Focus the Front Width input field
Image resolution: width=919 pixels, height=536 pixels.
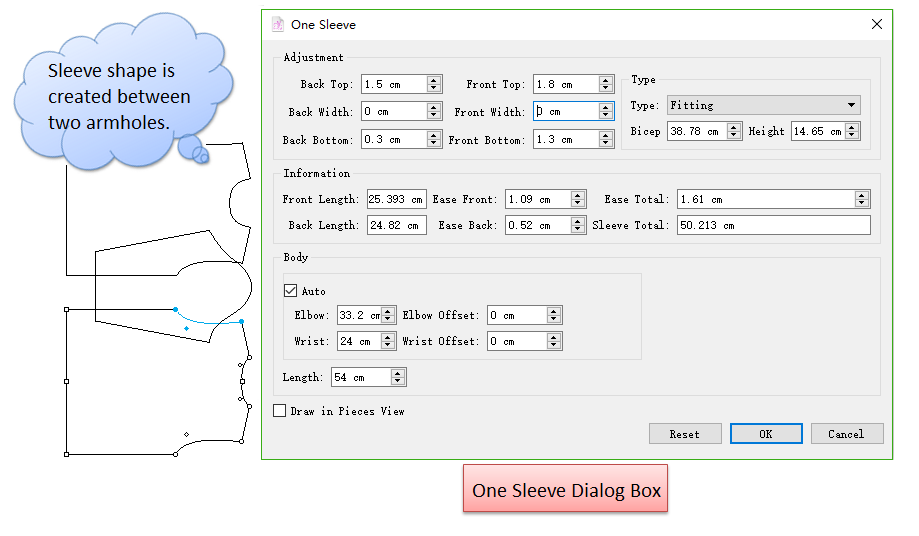(x=564, y=112)
